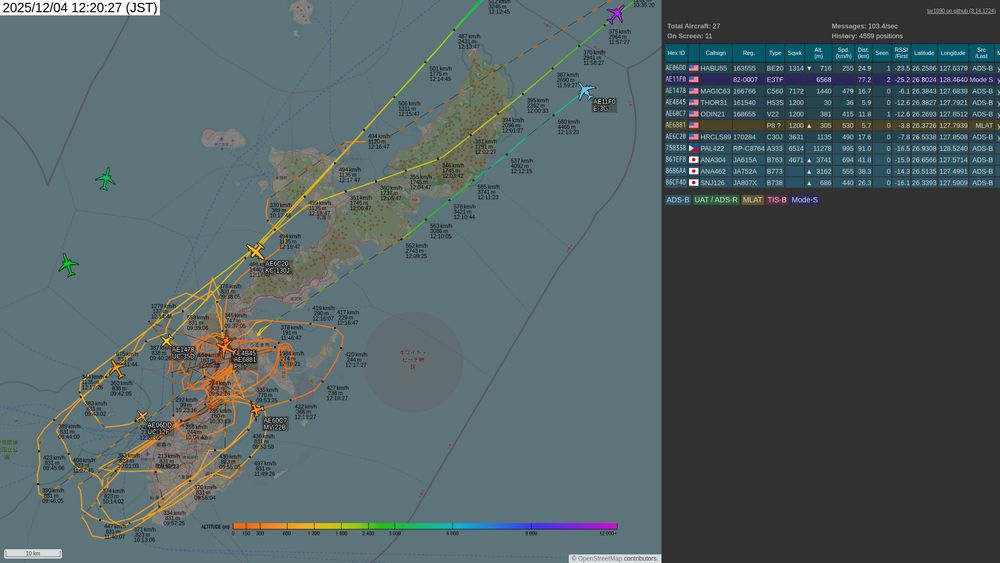Select the MAGIC63 callsign row
1000x563 pixels.
pos(832,91)
